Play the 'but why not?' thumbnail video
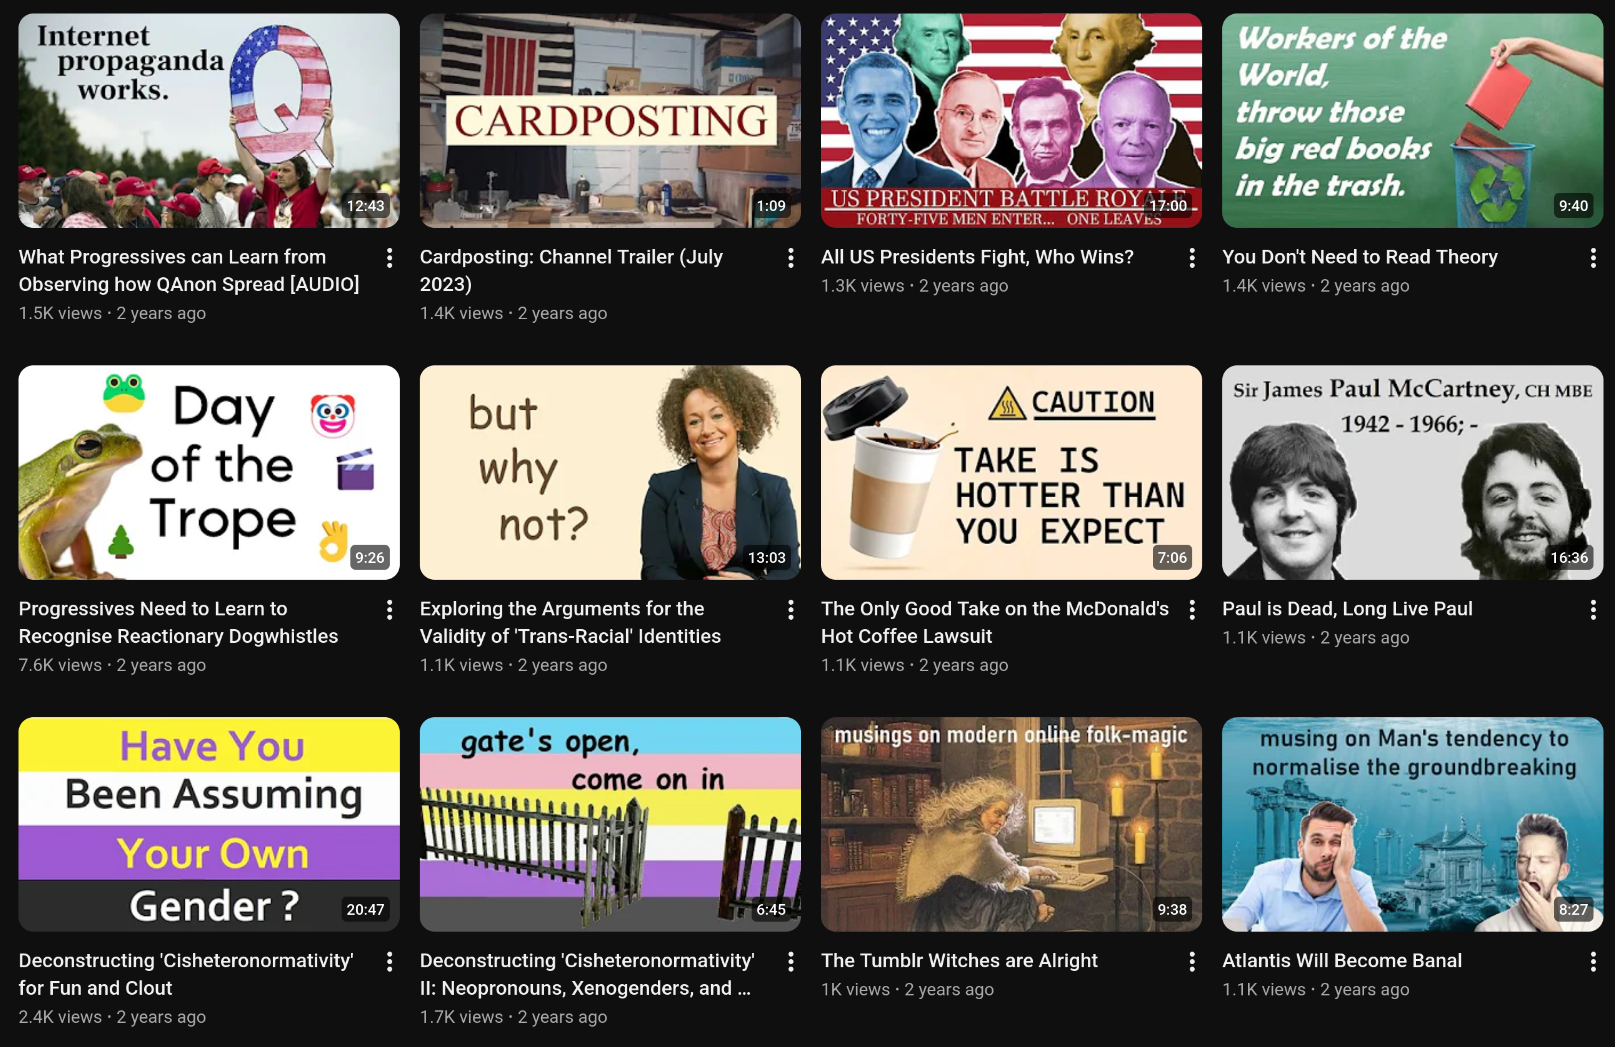Screen dimensions: 1615x1047 (x=610, y=472)
